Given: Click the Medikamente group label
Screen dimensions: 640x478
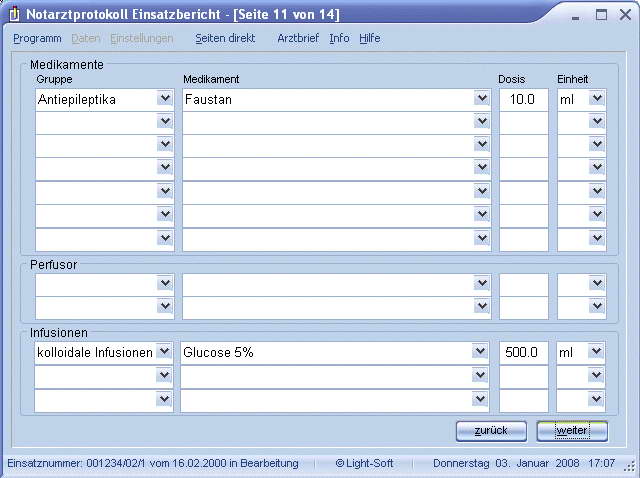Looking at the screenshot, I should [x=67, y=64].
